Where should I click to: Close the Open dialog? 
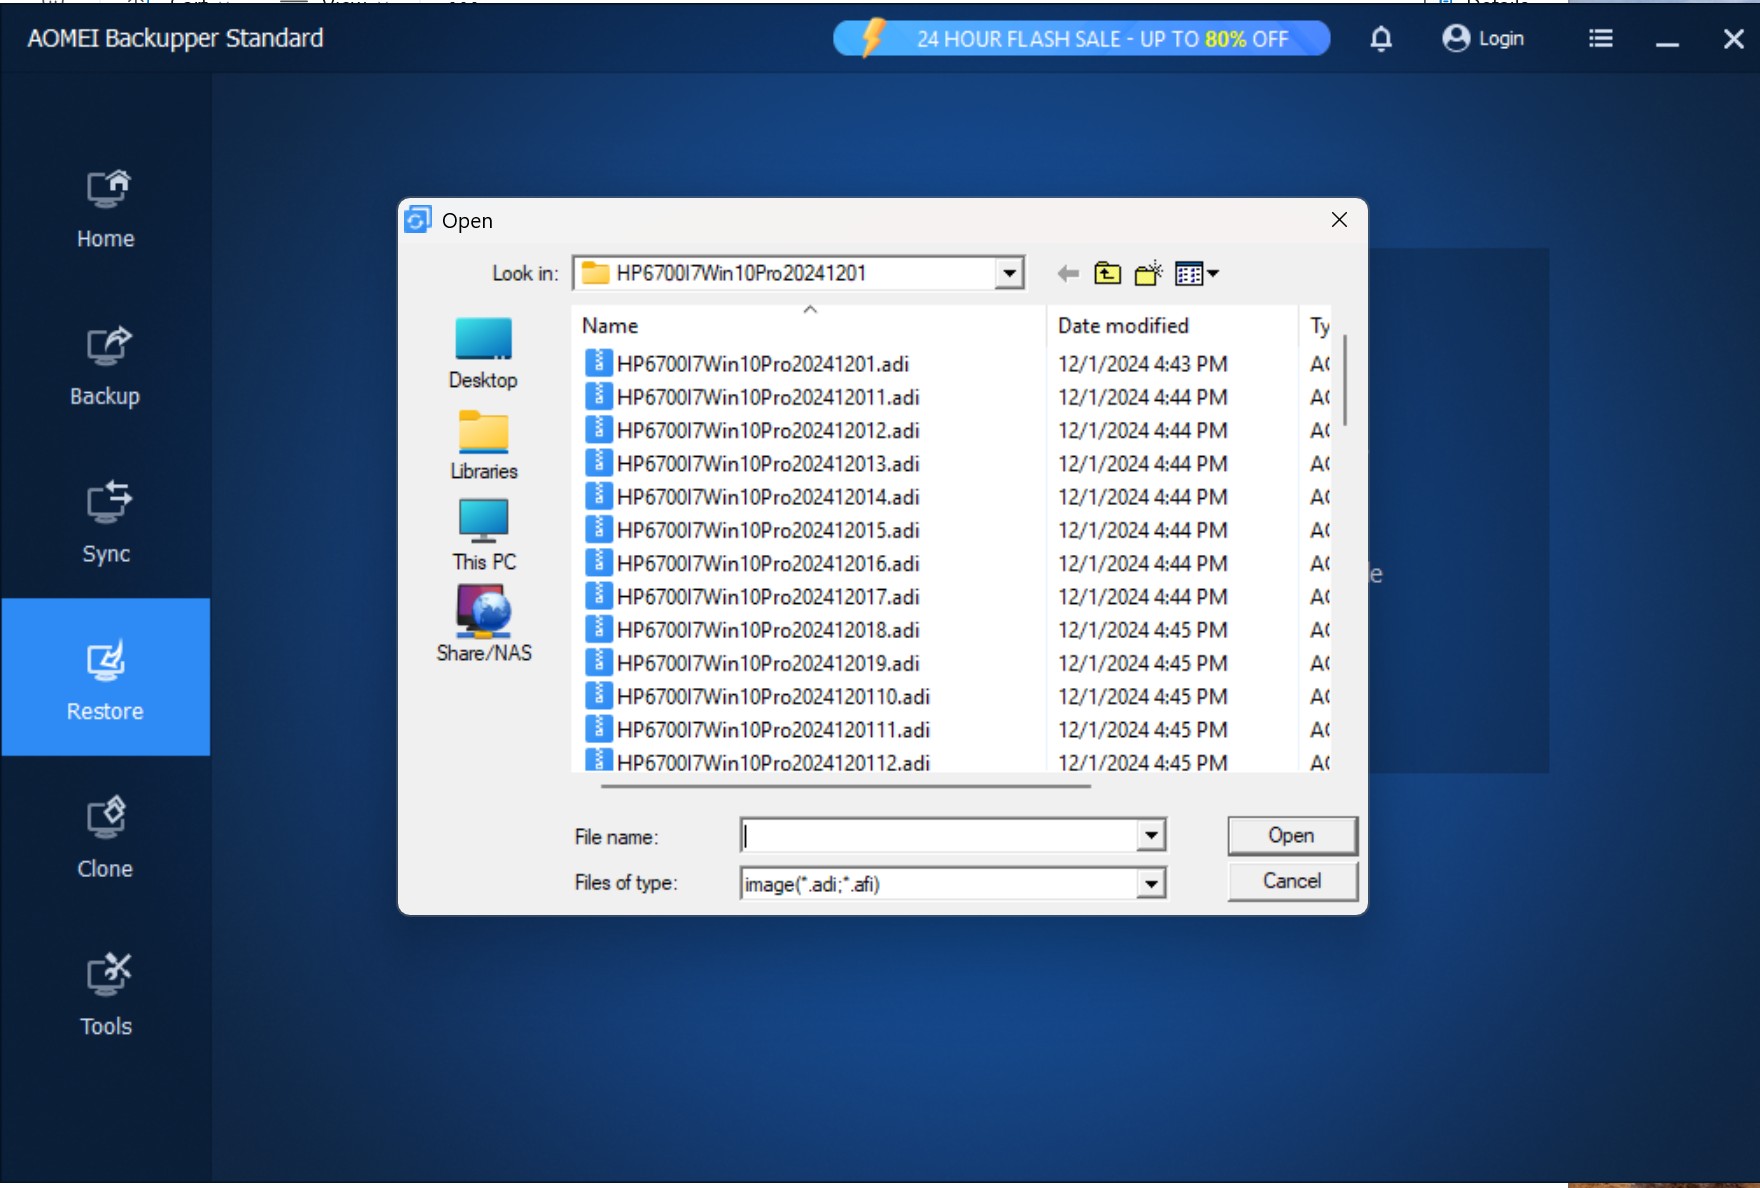coord(1339,220)
